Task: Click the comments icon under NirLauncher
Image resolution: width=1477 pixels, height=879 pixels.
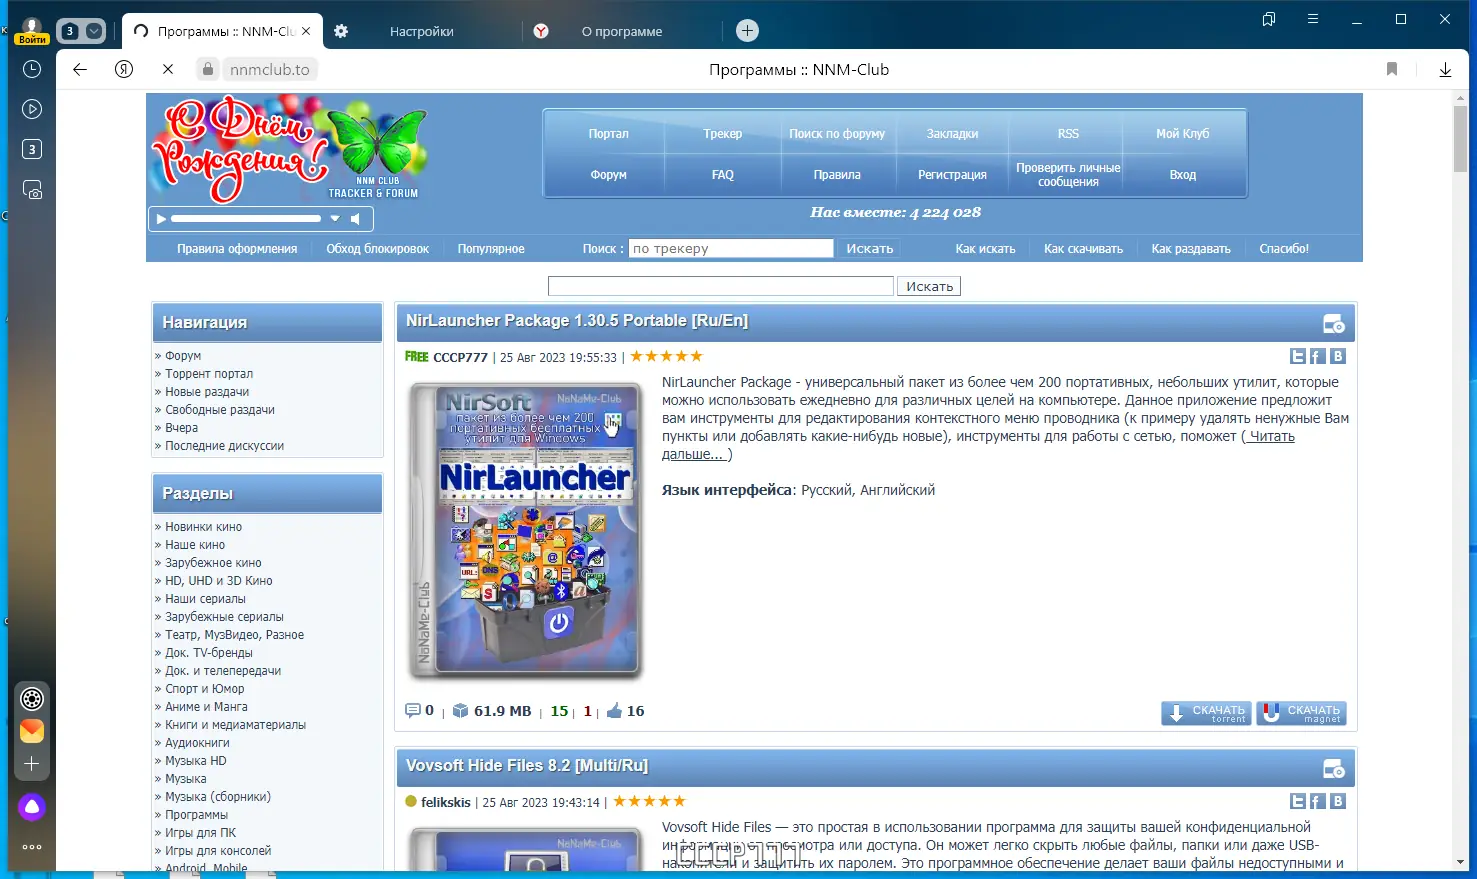Action: click(413, 711)
